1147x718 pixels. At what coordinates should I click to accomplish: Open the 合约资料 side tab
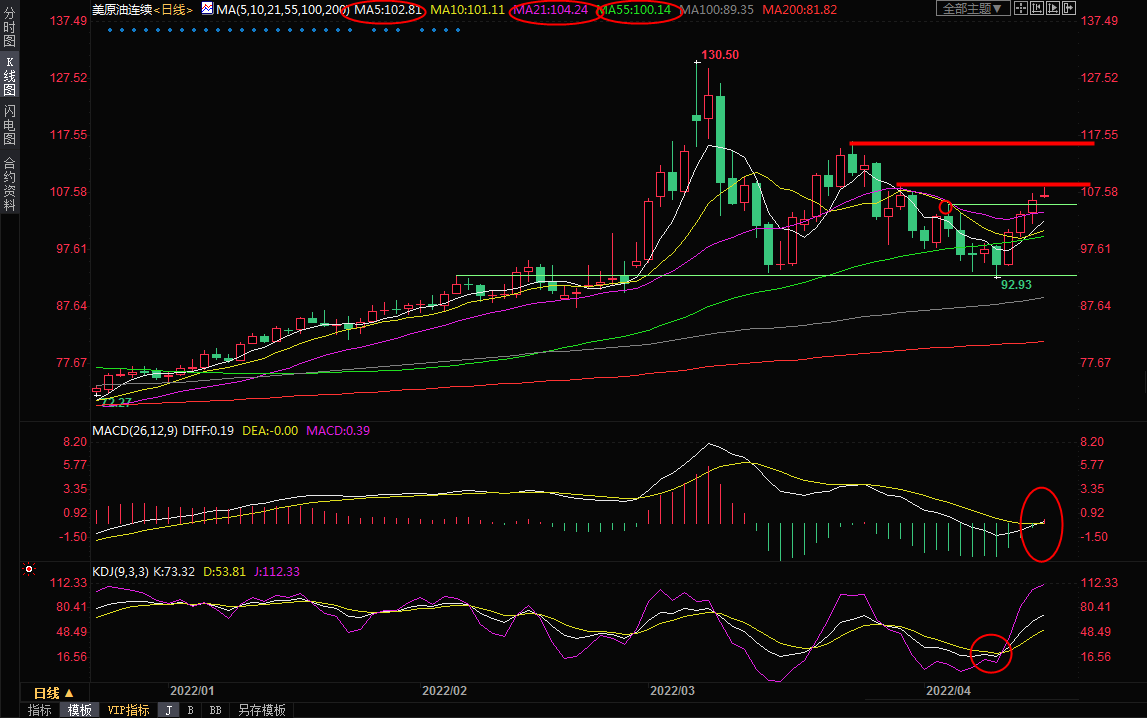[x=10, y=184]
